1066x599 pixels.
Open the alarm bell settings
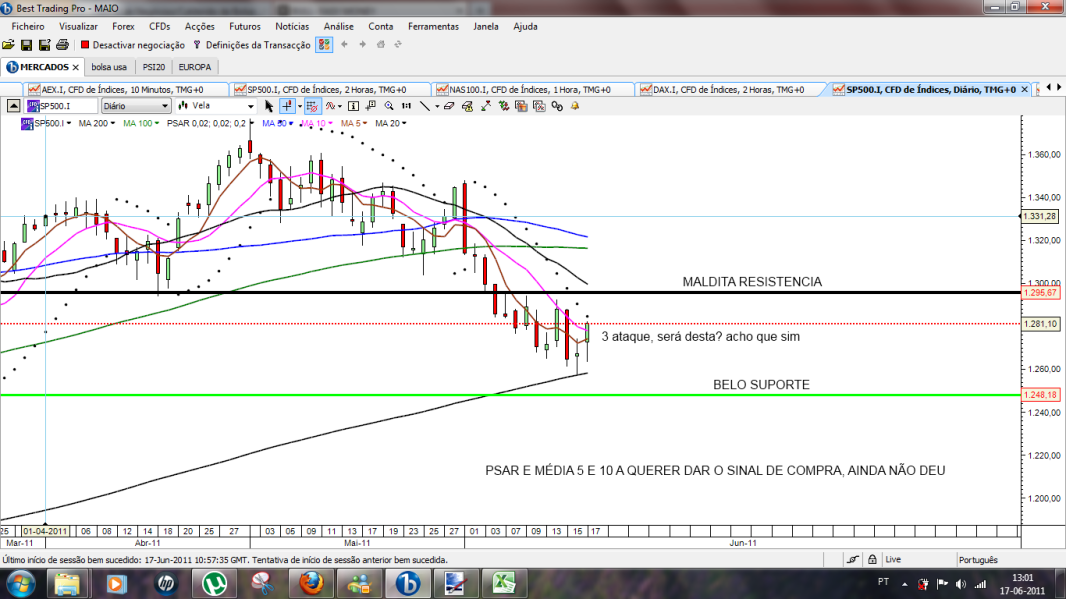(575, 105)
